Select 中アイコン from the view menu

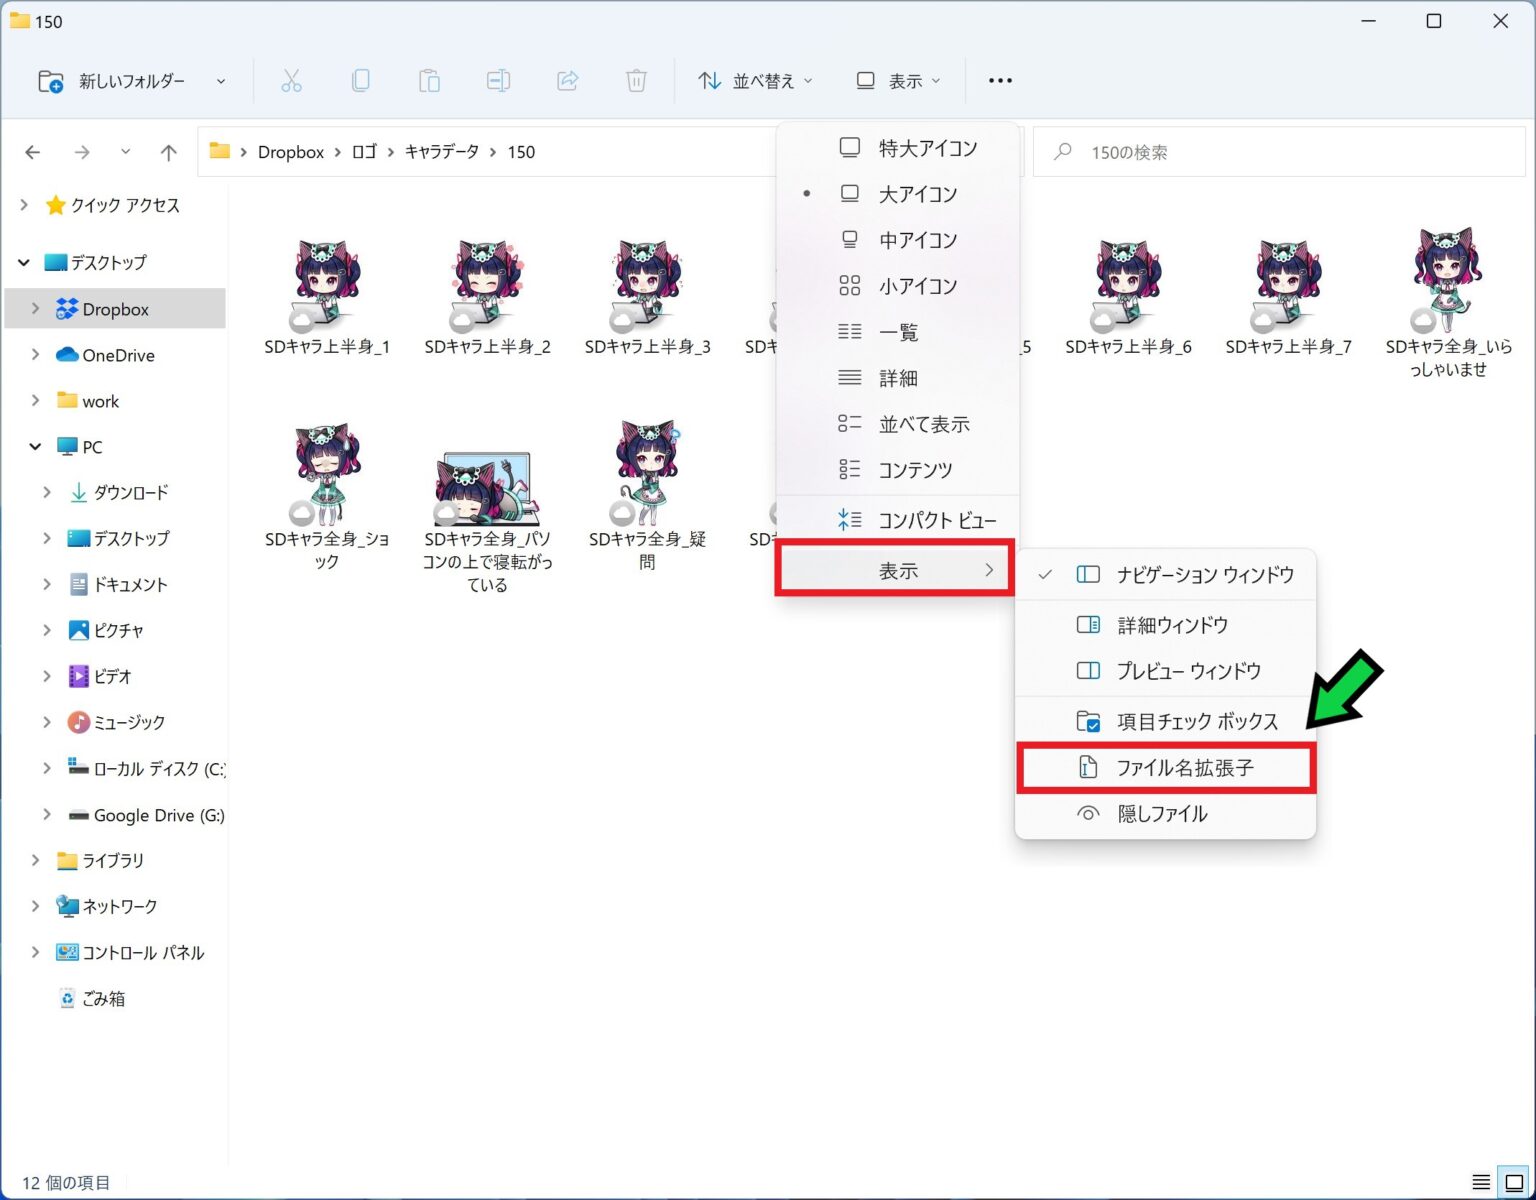pyautogui.click(x=916, y=240)
